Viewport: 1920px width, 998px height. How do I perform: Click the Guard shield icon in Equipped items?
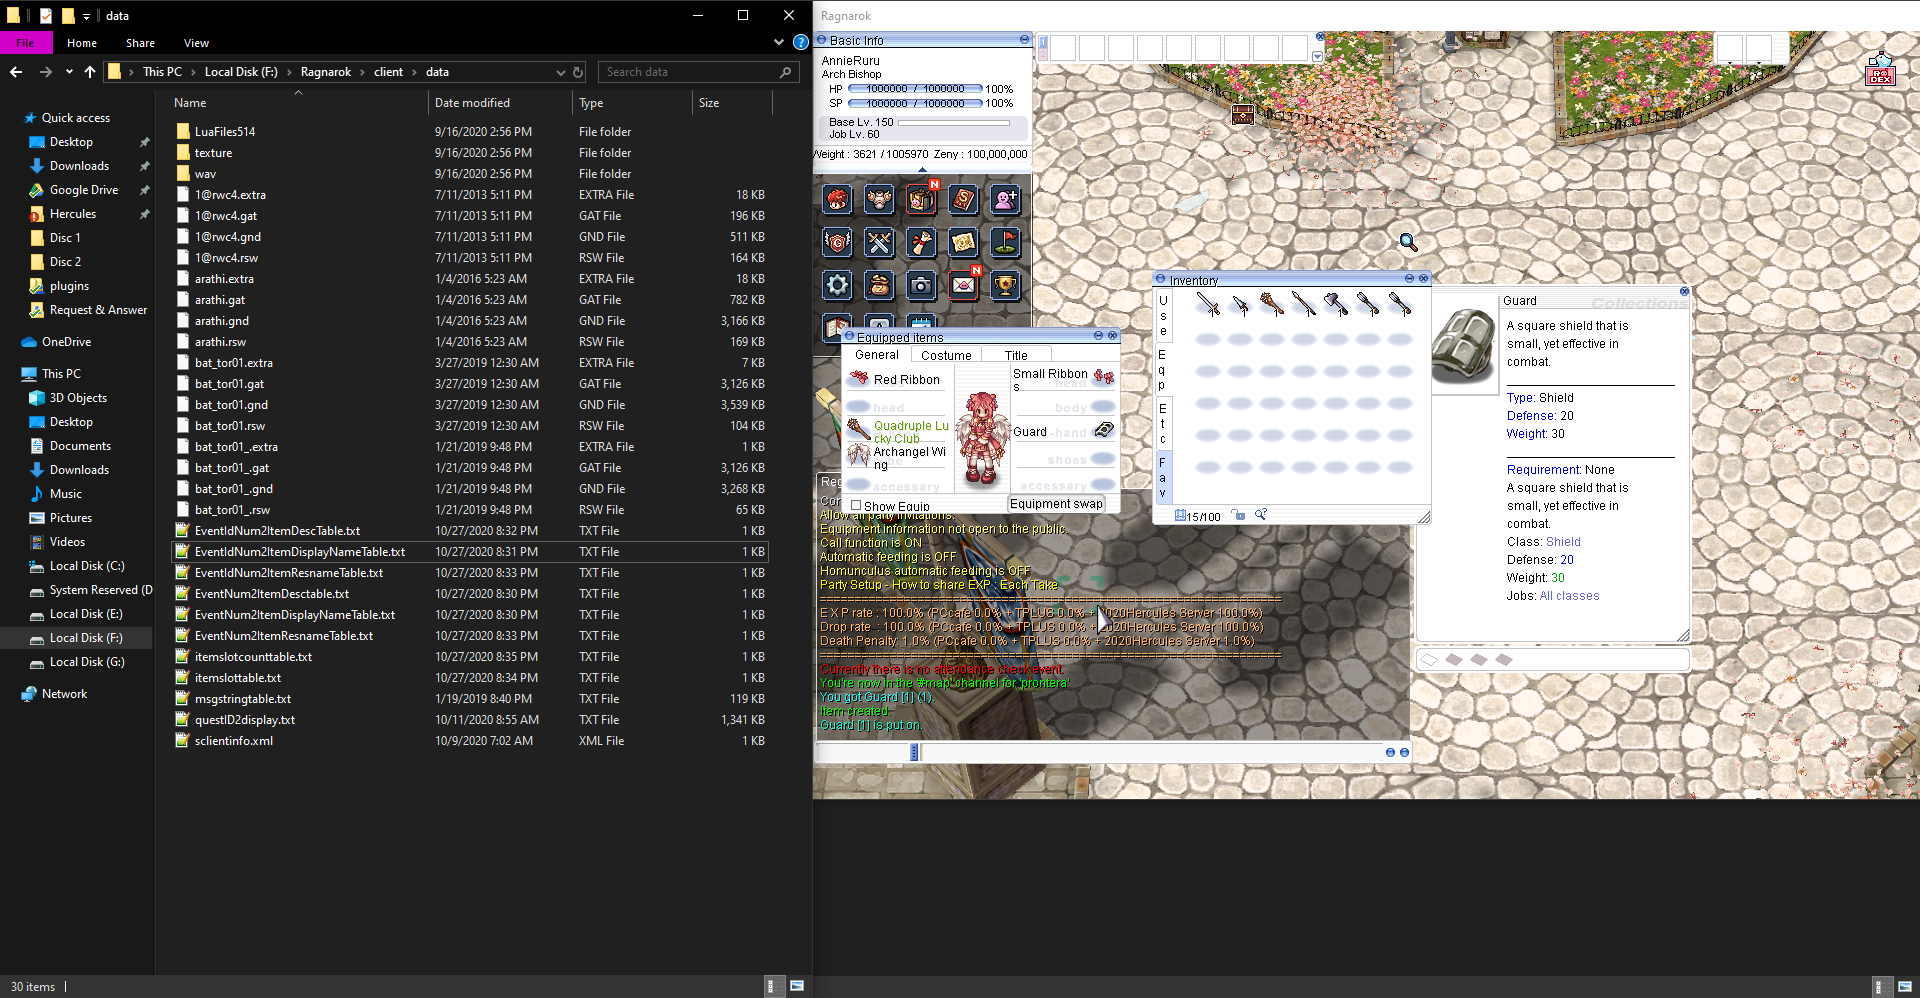click(1103, 430)
